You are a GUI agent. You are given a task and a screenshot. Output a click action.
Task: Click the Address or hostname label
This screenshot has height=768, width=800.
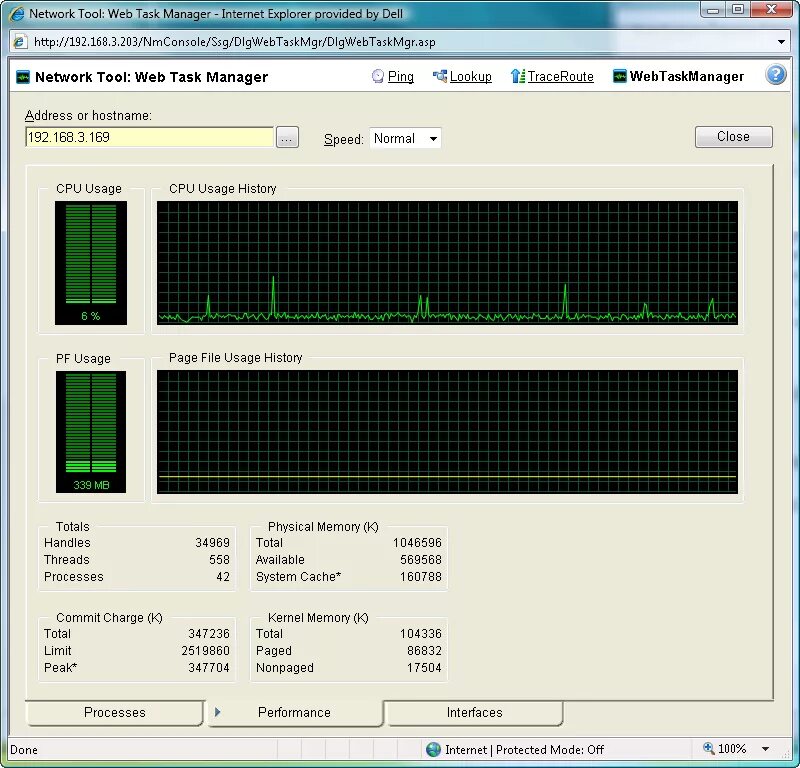click(88, 115)
